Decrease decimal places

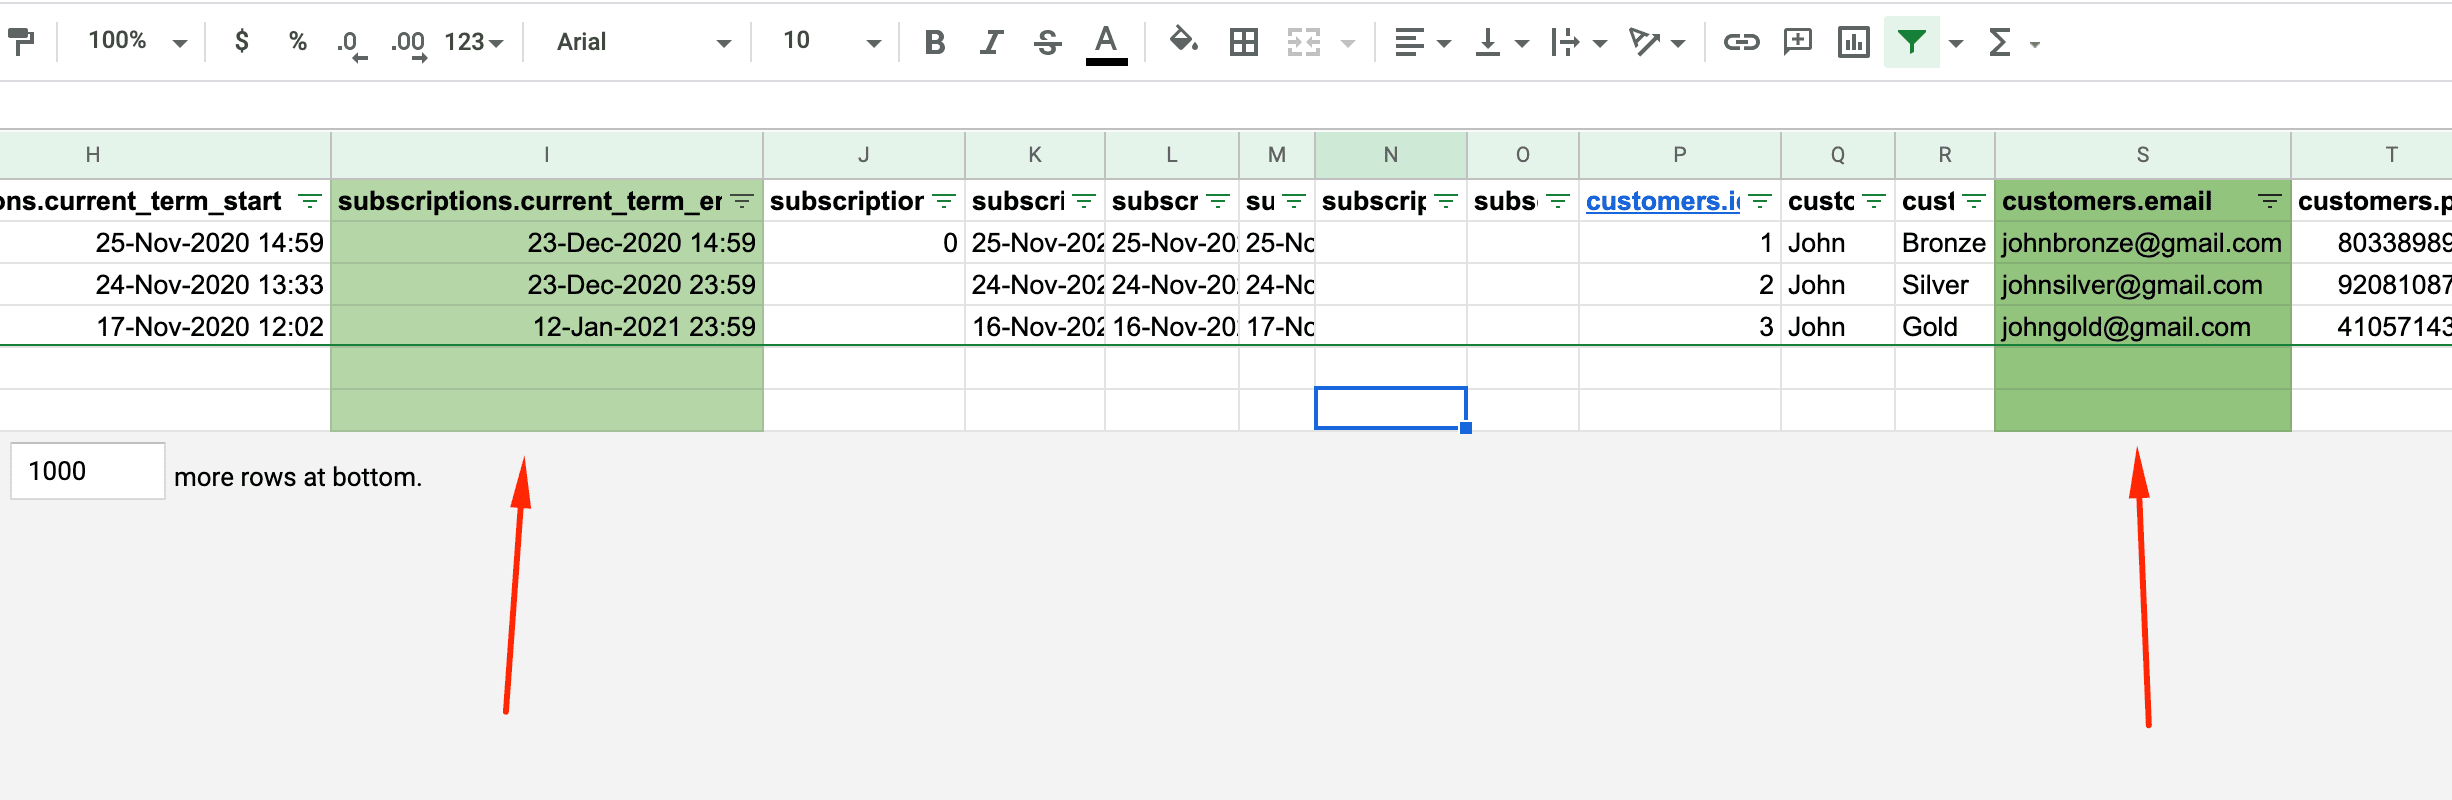pyautogui.click(x=350, y=43)
